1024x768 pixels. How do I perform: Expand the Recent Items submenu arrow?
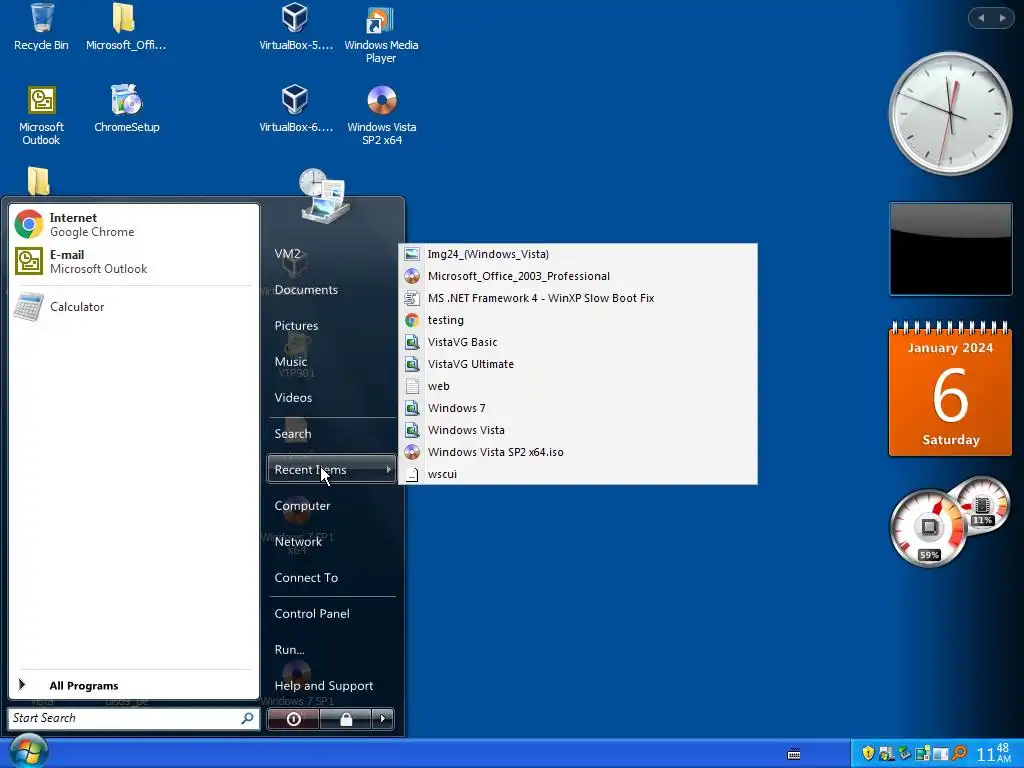point(389,470)
